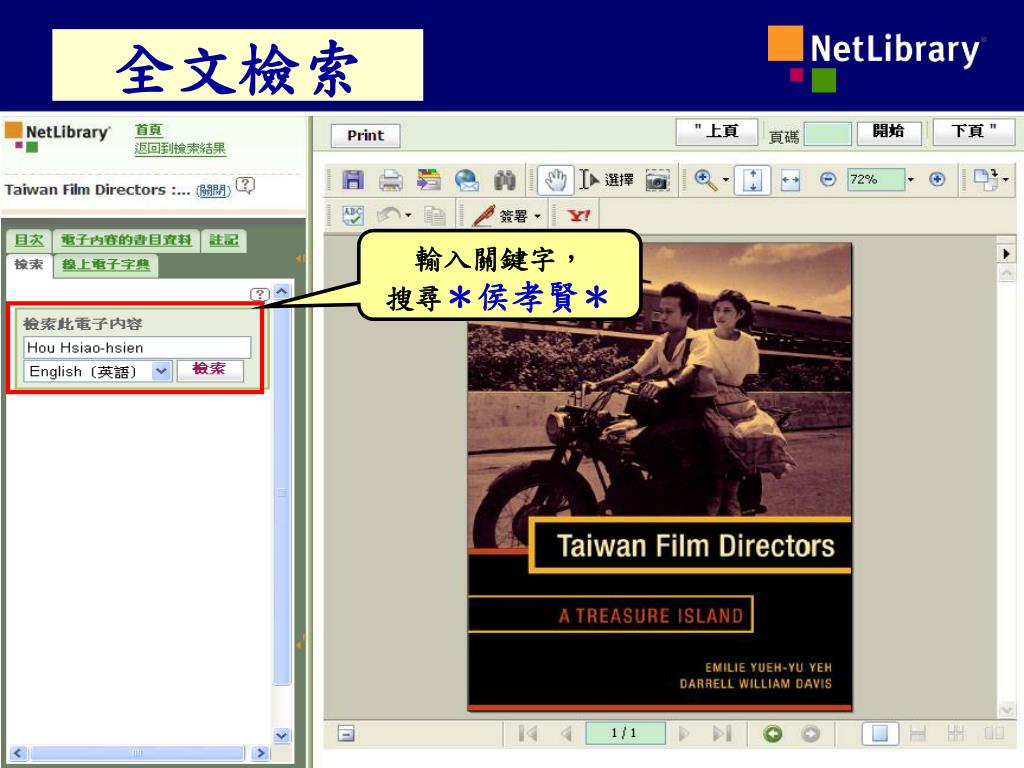Open the zoom percentage dropdown arrow
1024x768 pixels.
[910, 180]
